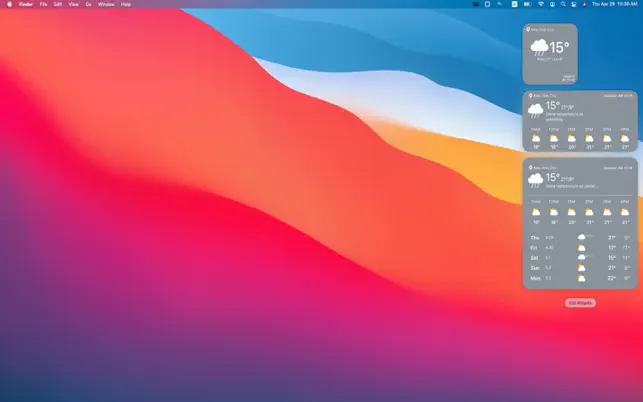Select Mon row in large forecast widget
Screen dimensions: 643x402
click(580, 278)
